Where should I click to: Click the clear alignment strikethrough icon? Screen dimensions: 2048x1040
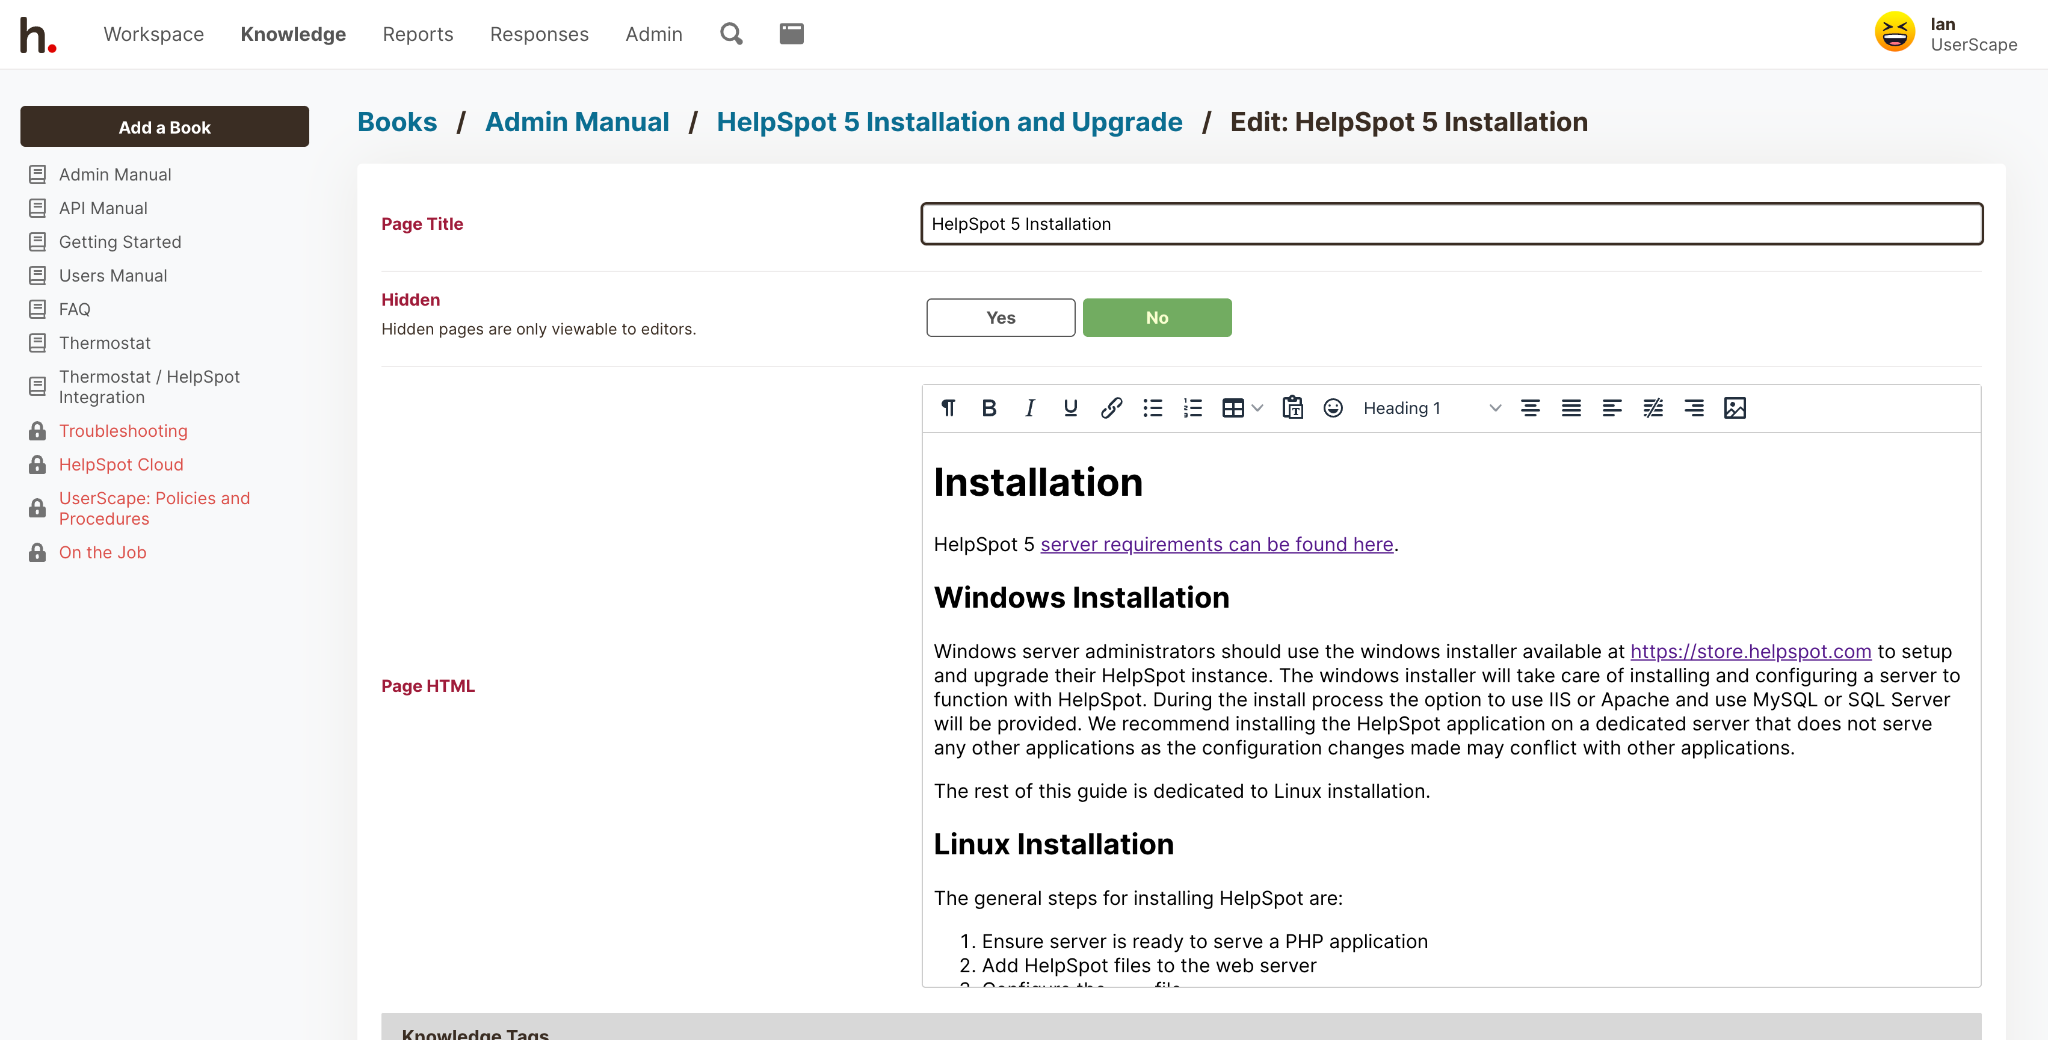[1653, 408]
